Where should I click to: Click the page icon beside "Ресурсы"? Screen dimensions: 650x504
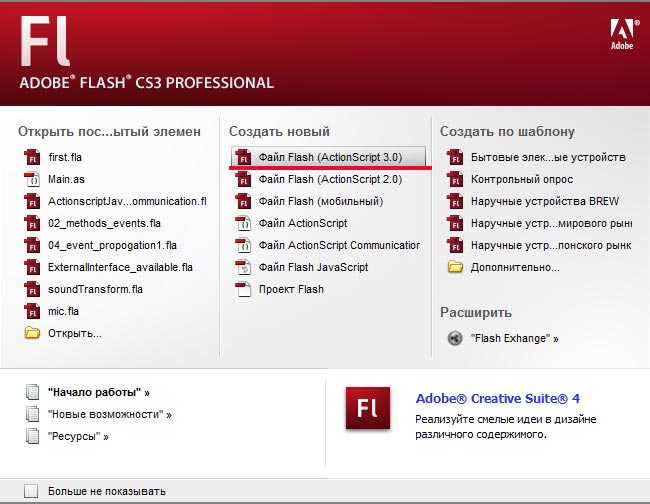point(32,436)
